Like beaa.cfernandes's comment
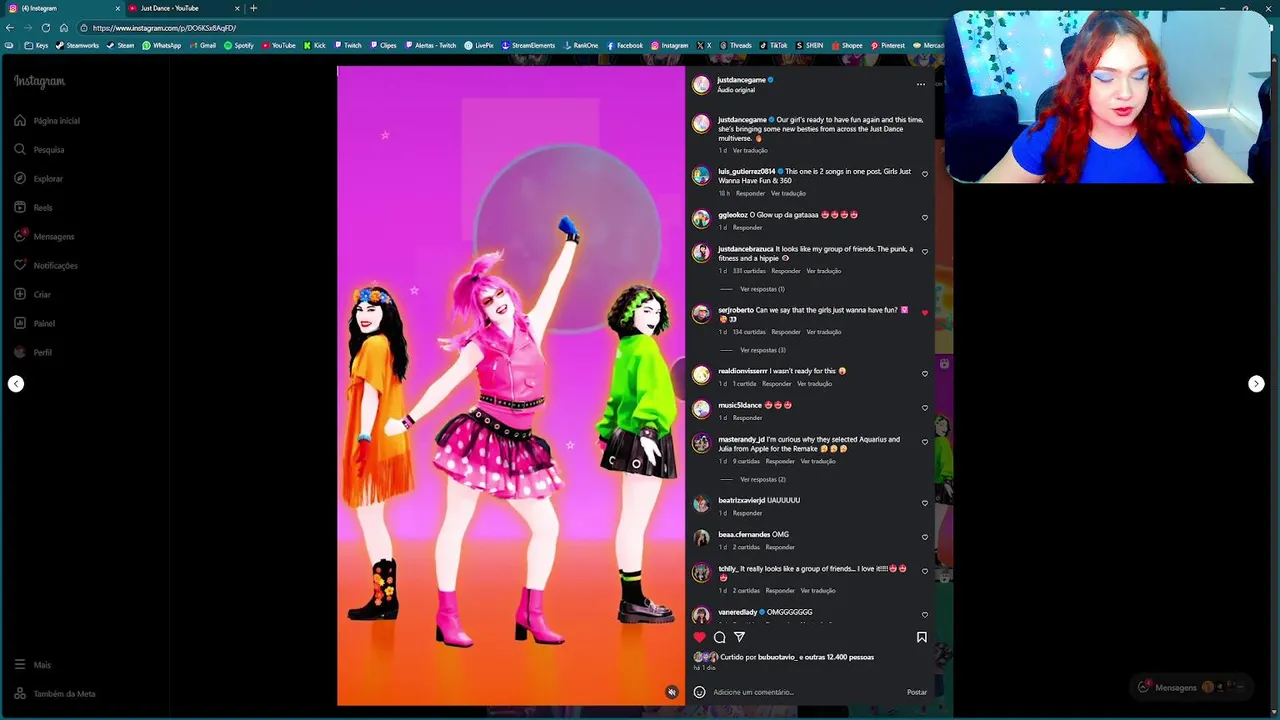1280x720 pixels. point(924,537)
